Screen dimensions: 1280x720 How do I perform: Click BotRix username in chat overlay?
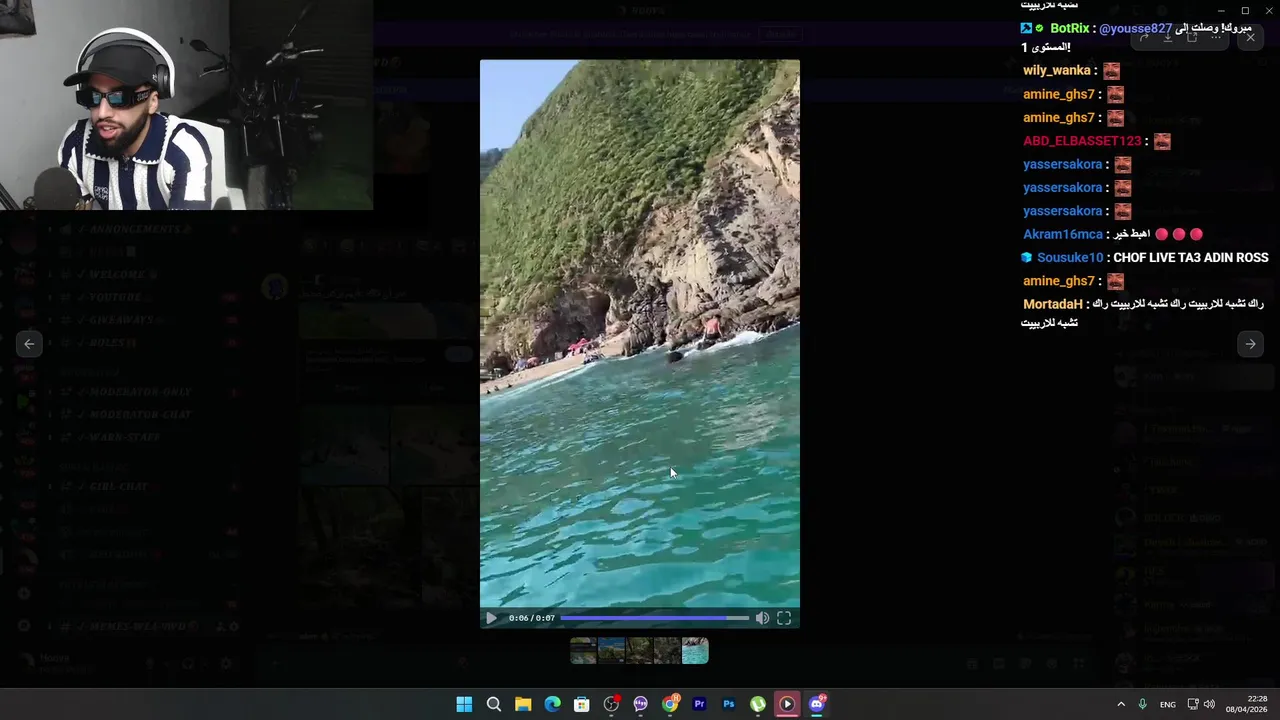[1069, 29]
